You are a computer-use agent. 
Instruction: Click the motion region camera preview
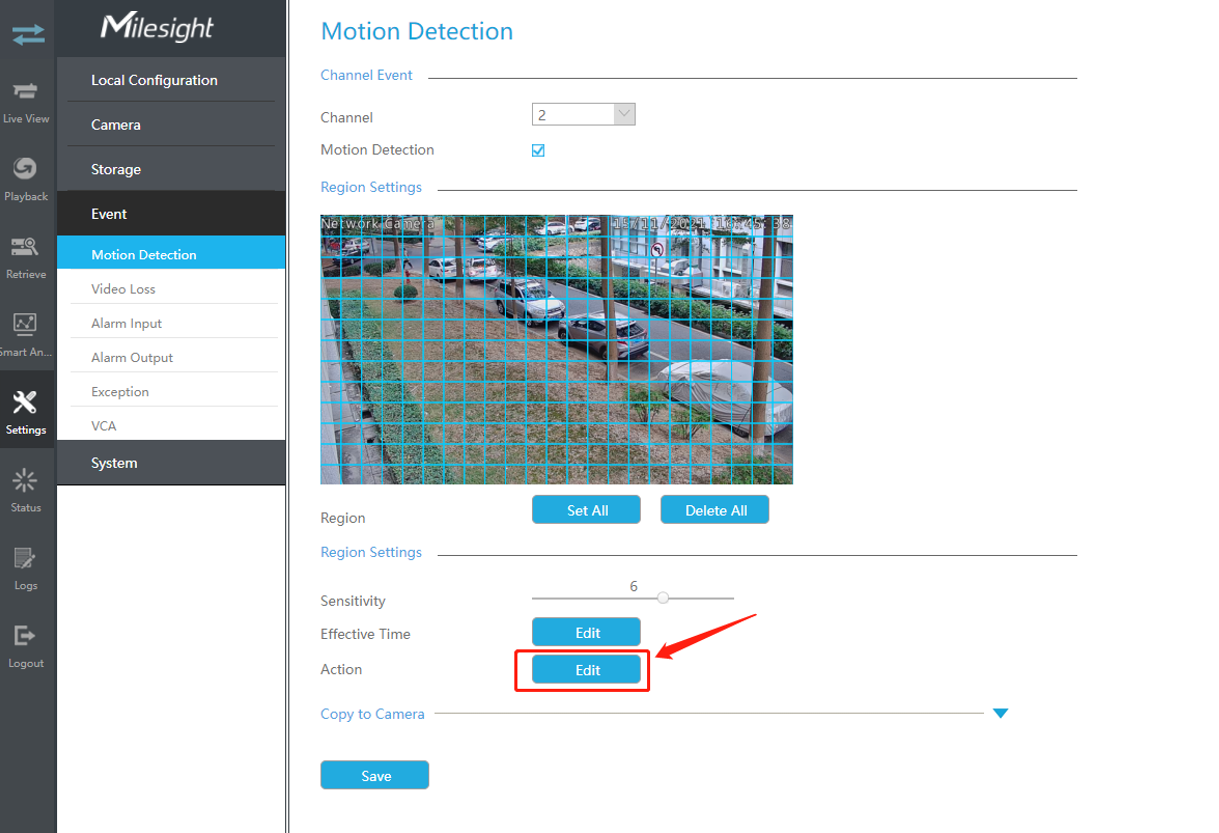pos(557,349)
